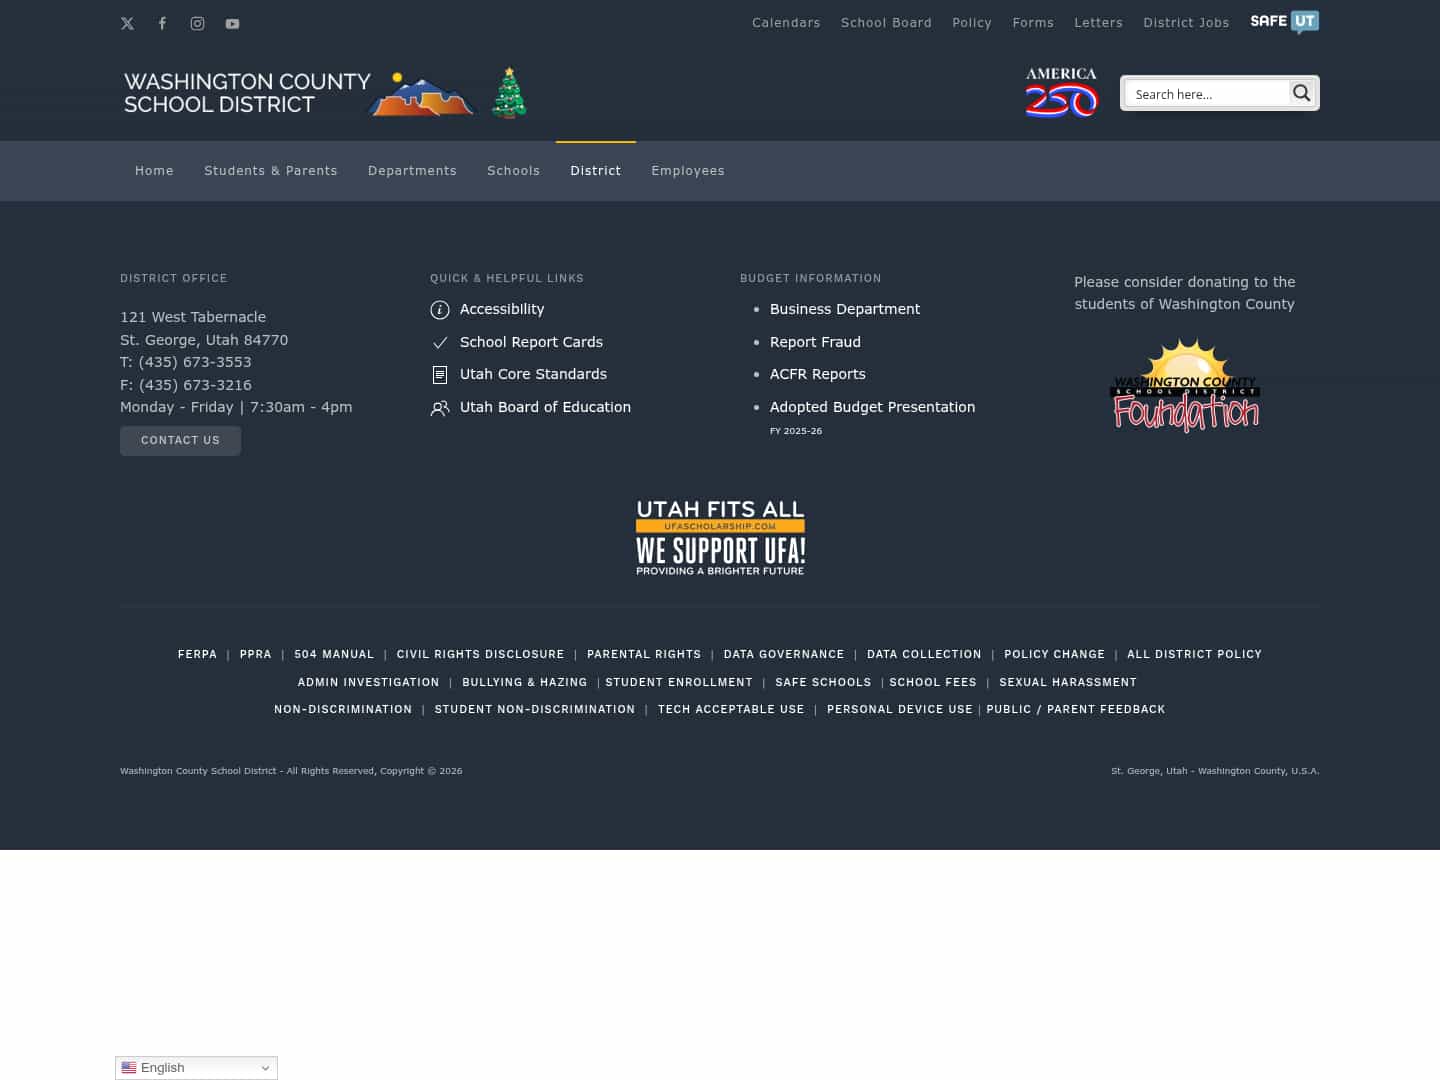
Task: Open the FERPA footer link
Action: click(197, 654)
